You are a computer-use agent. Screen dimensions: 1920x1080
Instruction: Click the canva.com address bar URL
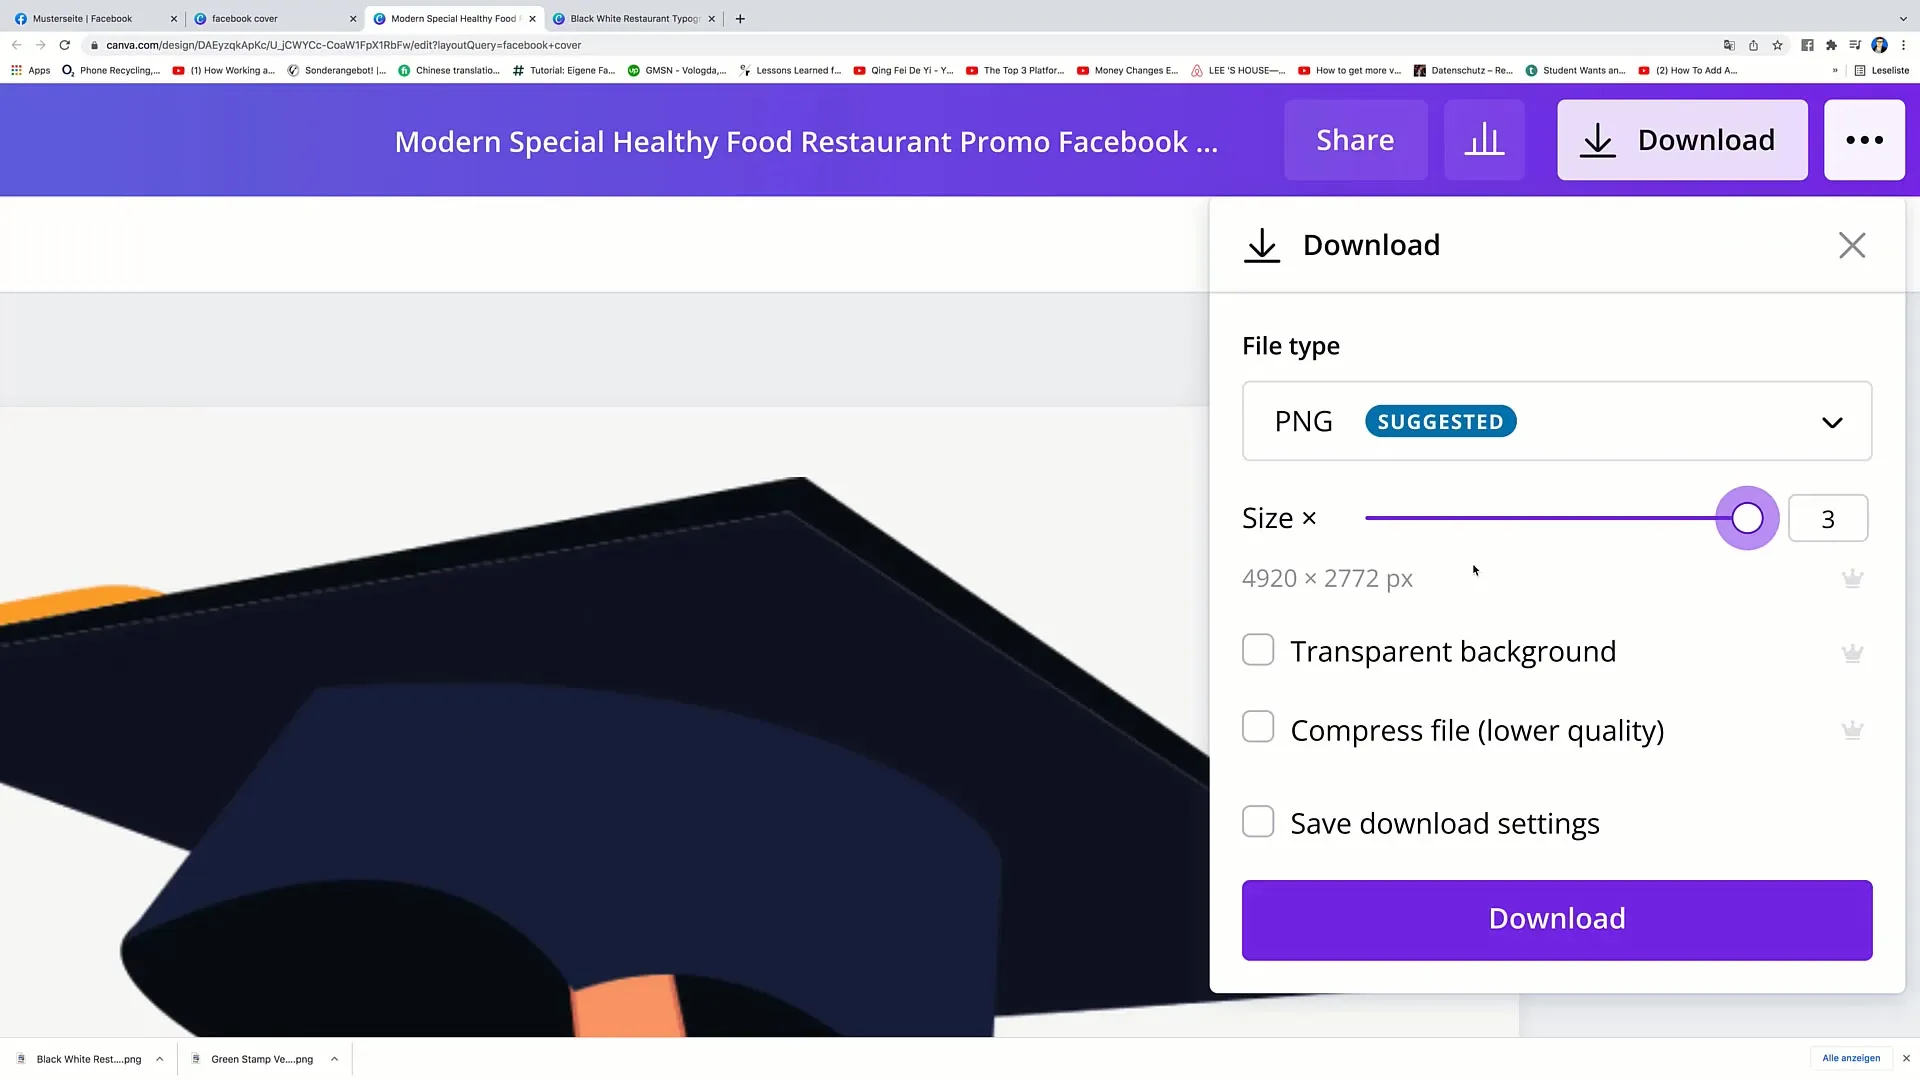click(343, 45)
